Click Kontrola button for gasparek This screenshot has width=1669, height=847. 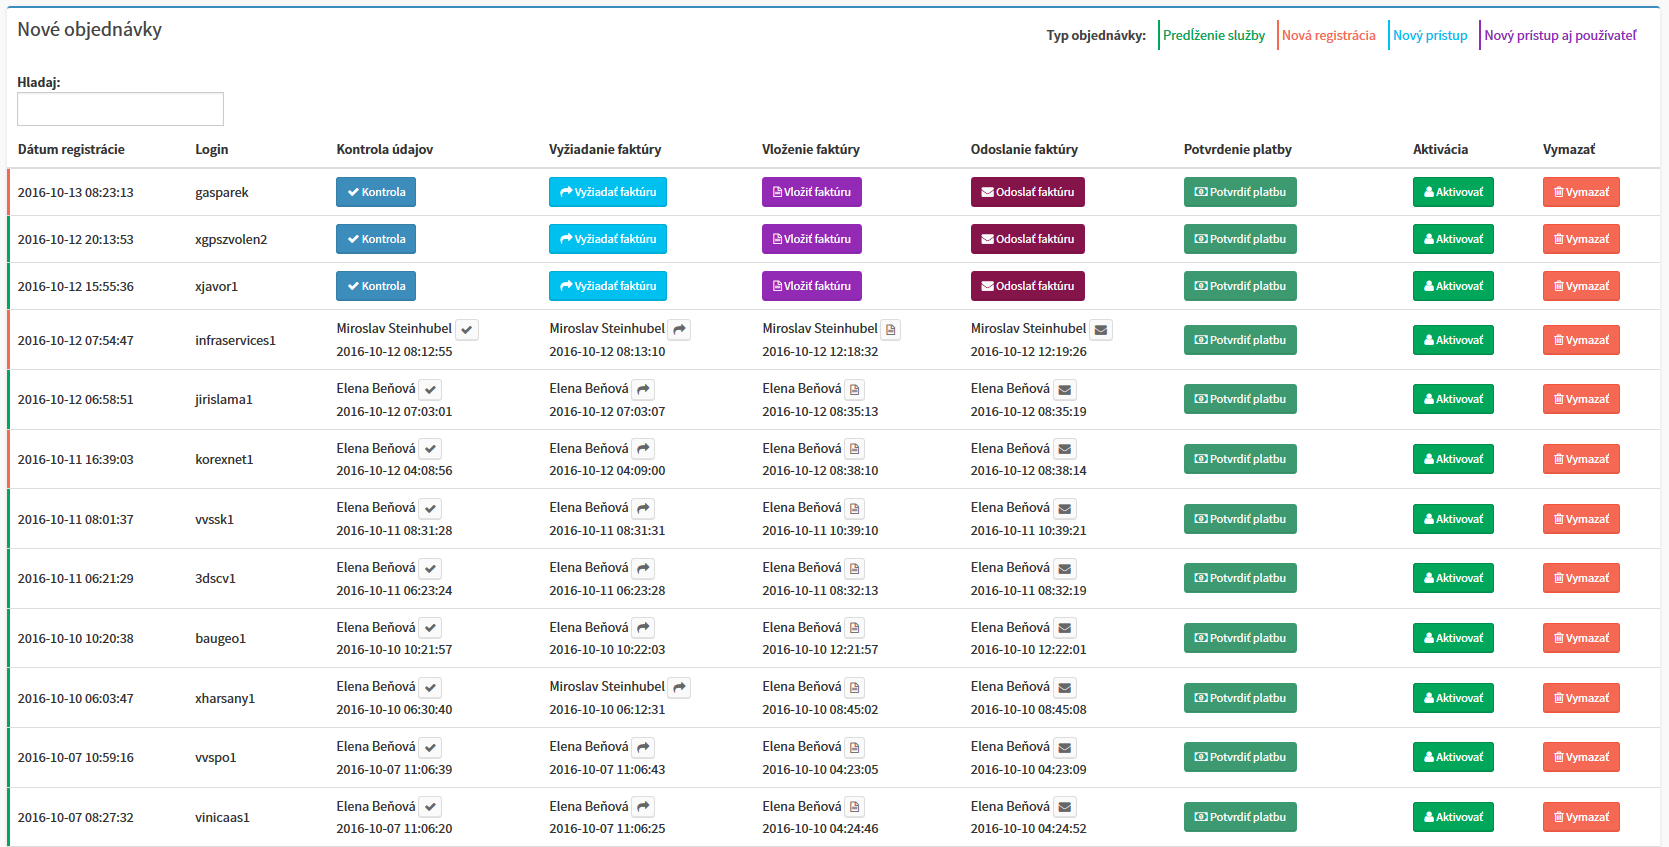click(x=376, y=192)
